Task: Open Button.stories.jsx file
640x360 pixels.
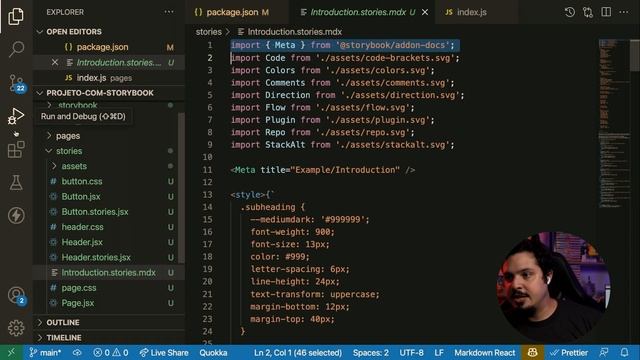Action: [95, 212]
